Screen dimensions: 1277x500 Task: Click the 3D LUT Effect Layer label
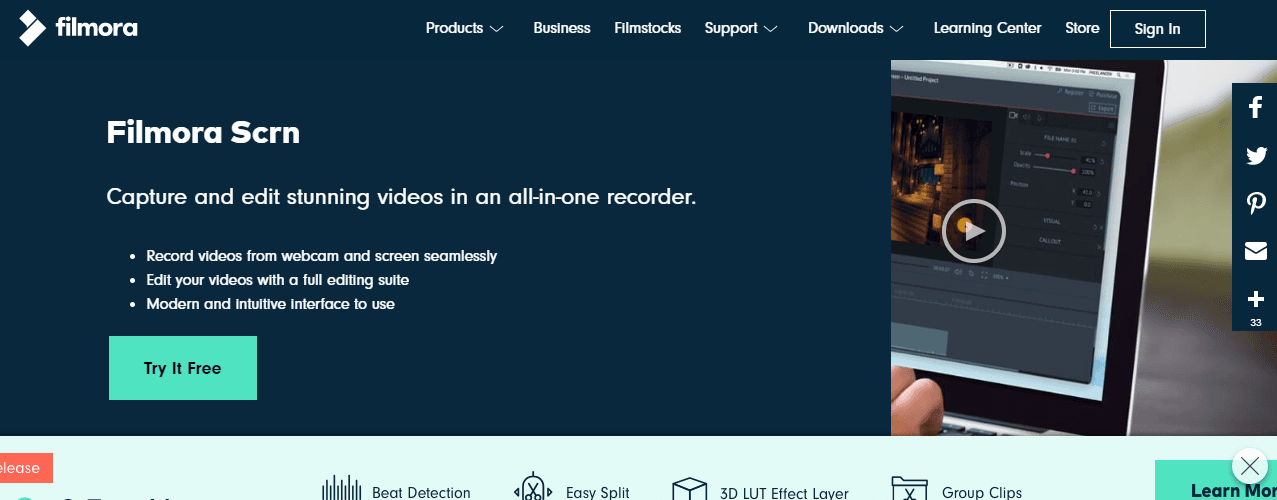click(784, 492)
